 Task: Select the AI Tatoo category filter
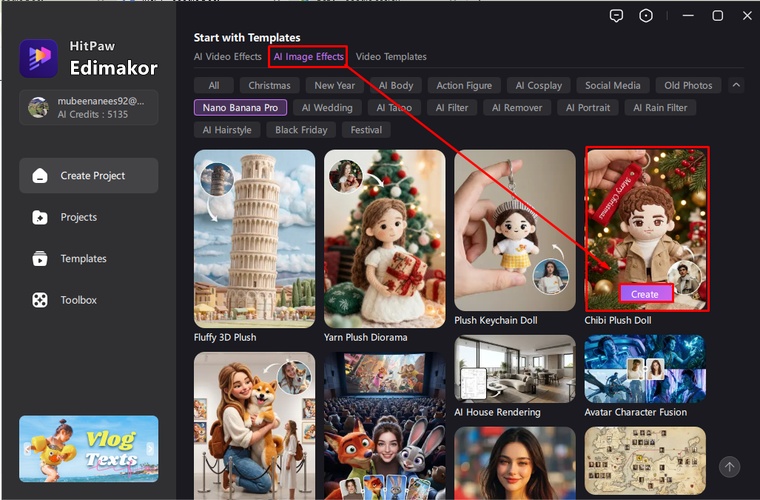[x=394, y=108]
